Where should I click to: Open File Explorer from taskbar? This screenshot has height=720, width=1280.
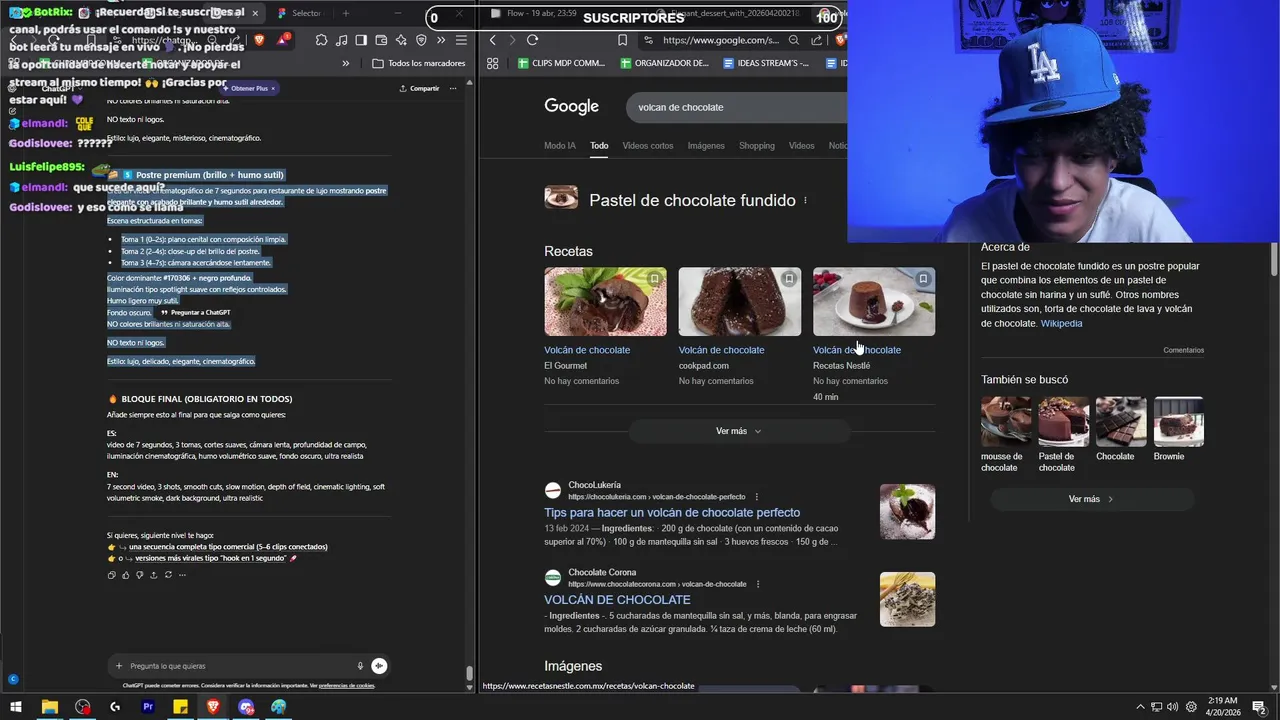coord(49,707)
